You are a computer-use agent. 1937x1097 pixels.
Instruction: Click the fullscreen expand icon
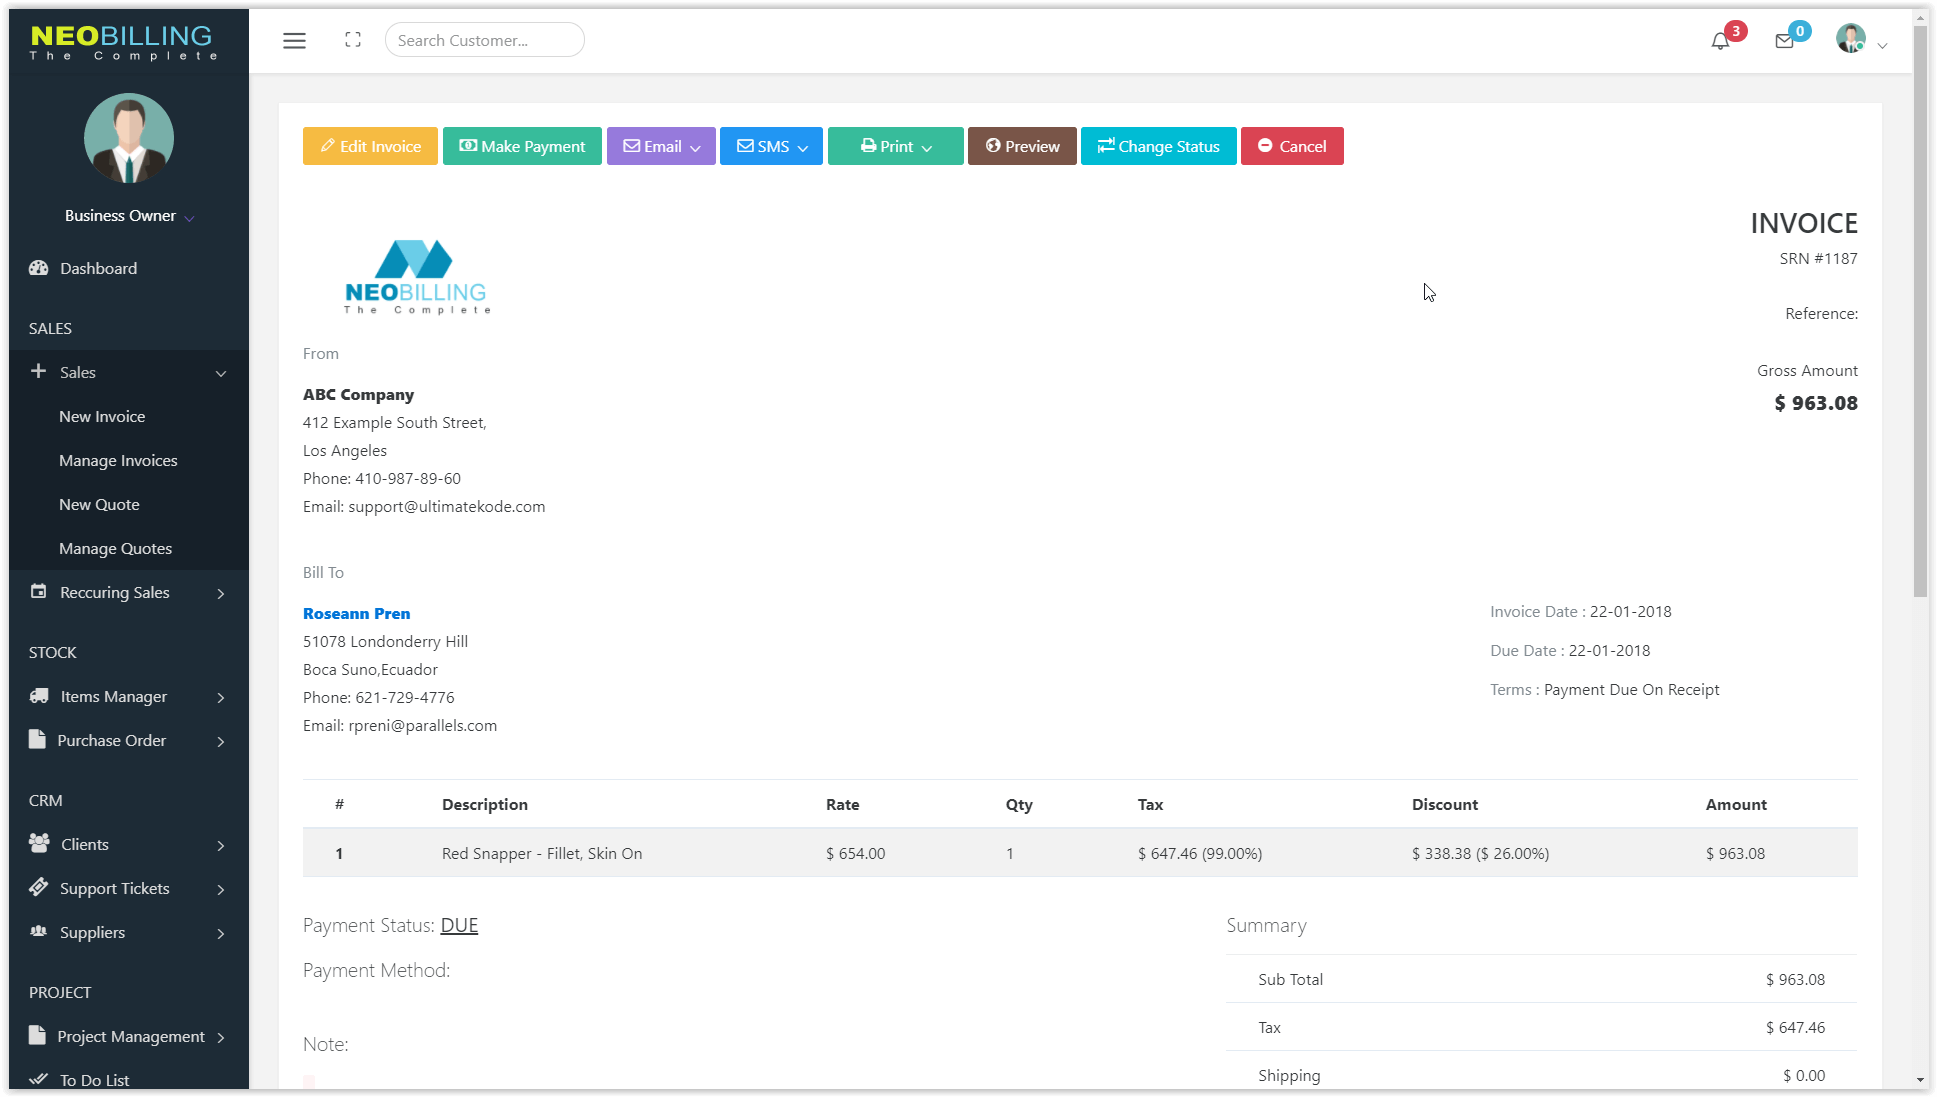click(x=353, y=40)
